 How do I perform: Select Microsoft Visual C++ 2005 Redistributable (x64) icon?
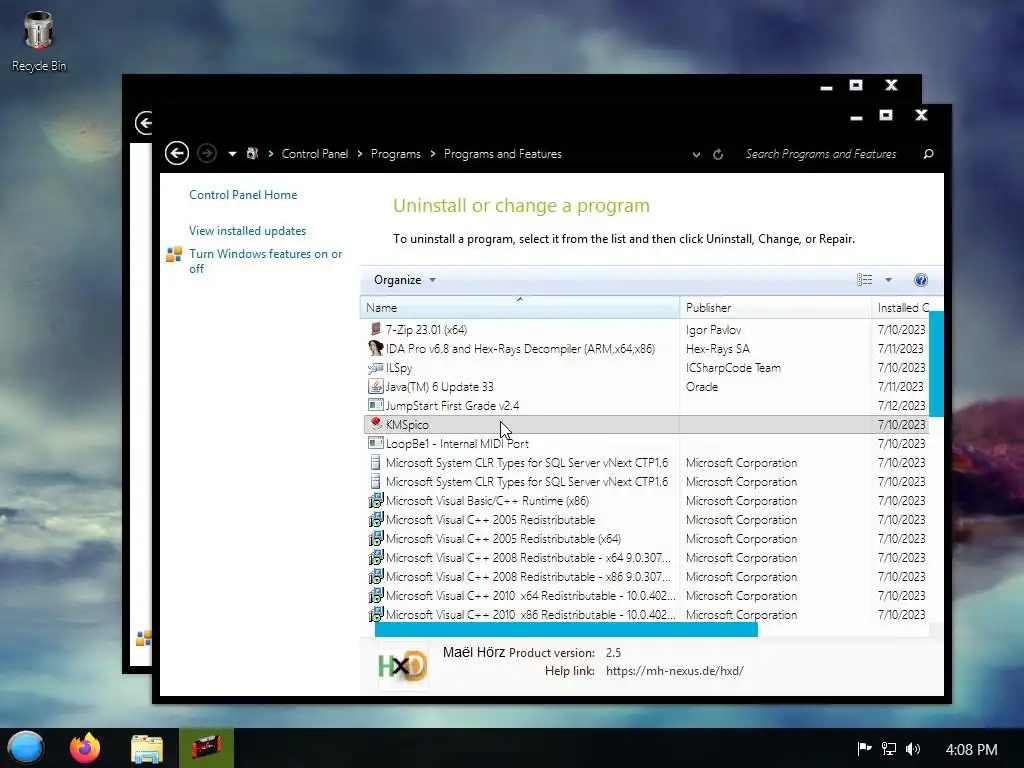point(376,538)
